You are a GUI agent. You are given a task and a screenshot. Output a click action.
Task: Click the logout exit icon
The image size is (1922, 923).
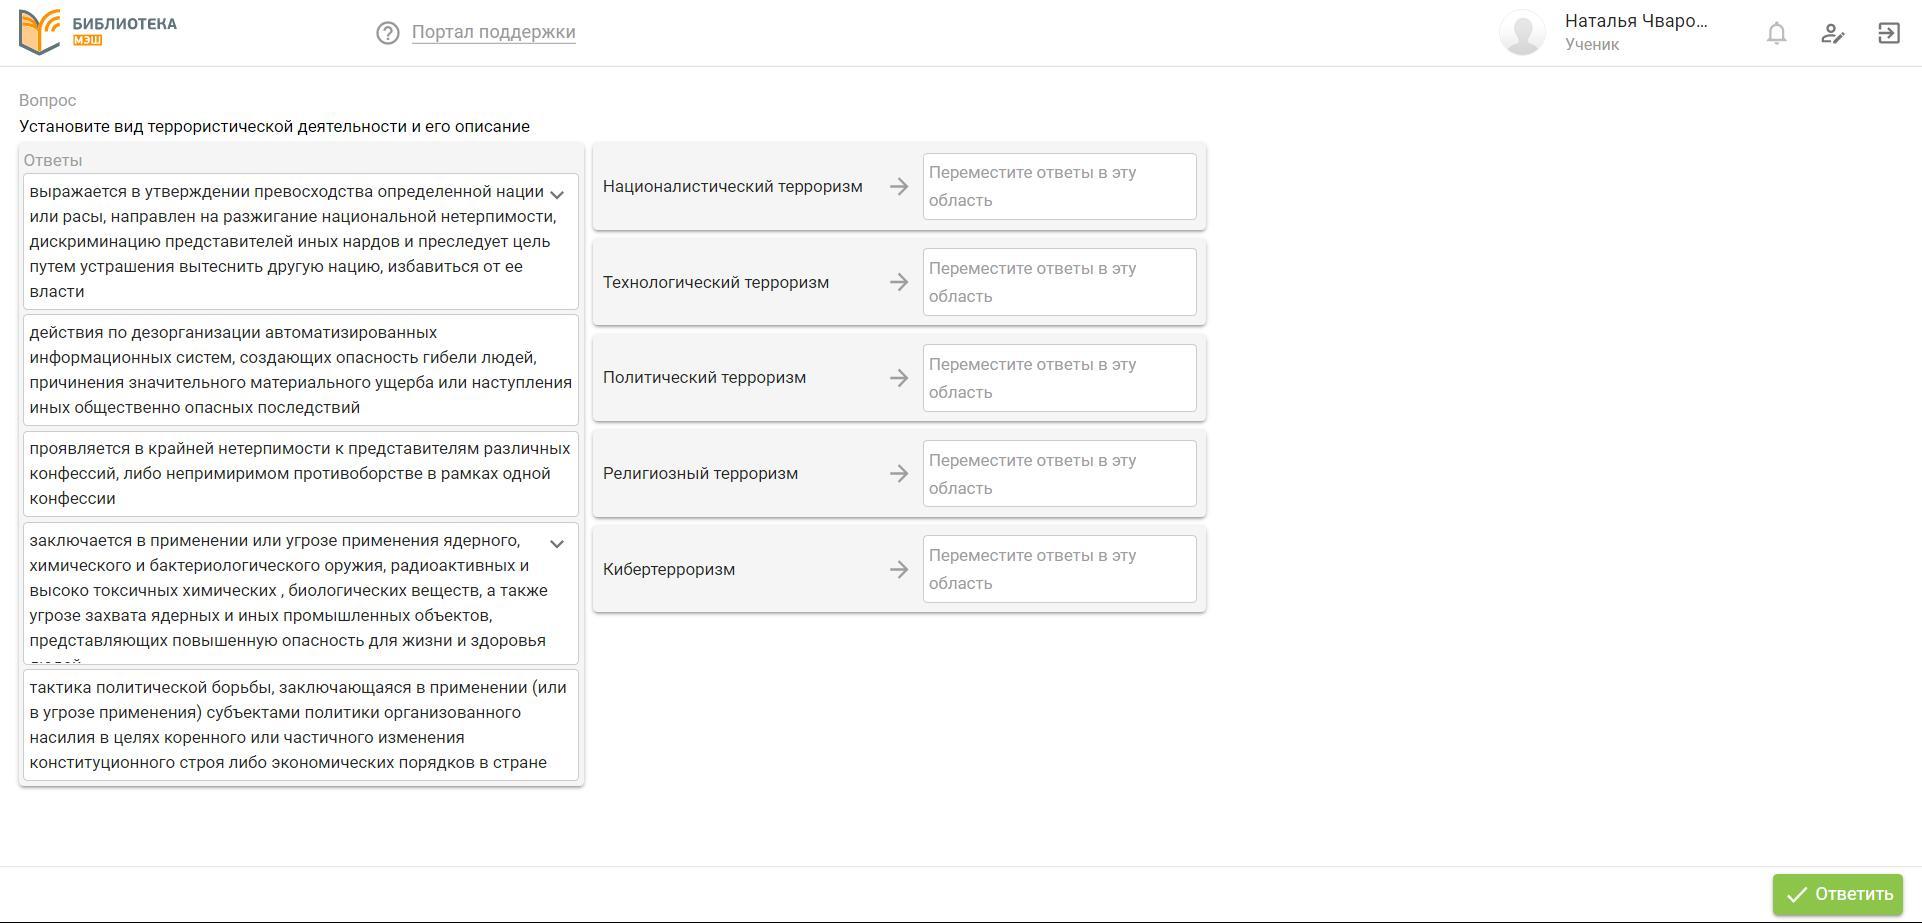[x=1888, y=33]
